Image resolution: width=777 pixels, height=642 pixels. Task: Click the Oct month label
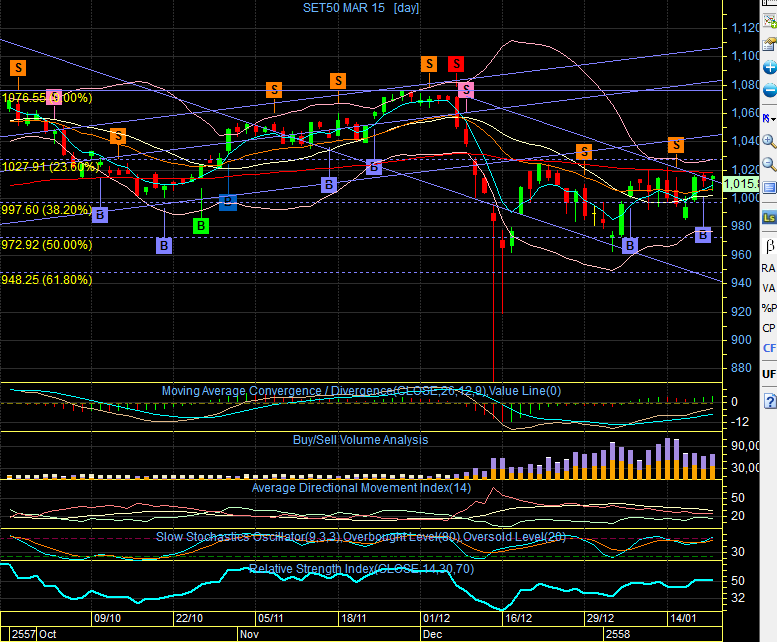[48, 634]
